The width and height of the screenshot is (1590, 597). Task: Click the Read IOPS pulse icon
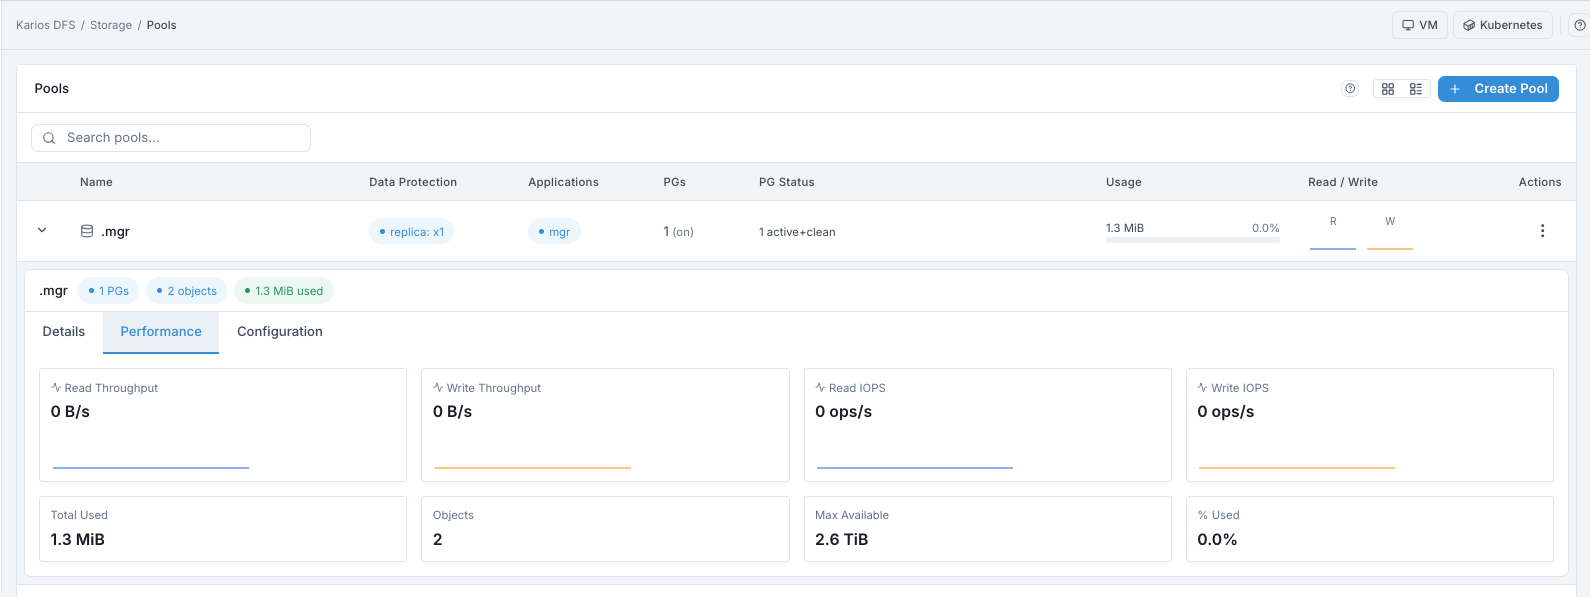(x=820, y=387)
